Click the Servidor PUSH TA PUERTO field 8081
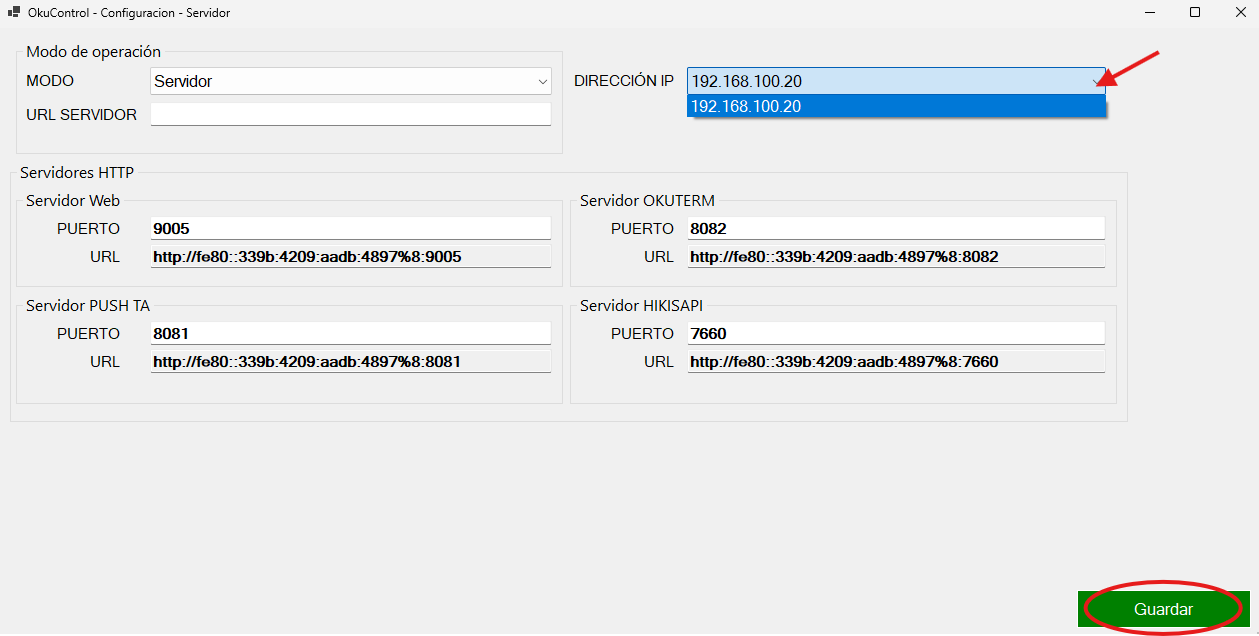The width and height of the screenshot is (1259, 636). click(x=350, y=333)
